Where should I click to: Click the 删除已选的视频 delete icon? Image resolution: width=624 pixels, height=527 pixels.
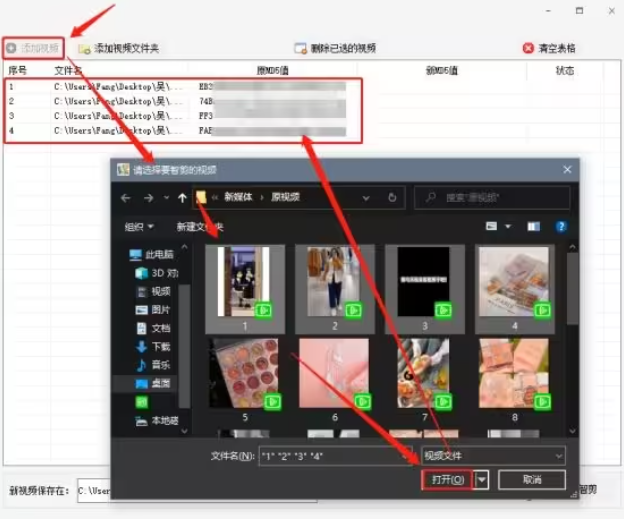(299, 48)
